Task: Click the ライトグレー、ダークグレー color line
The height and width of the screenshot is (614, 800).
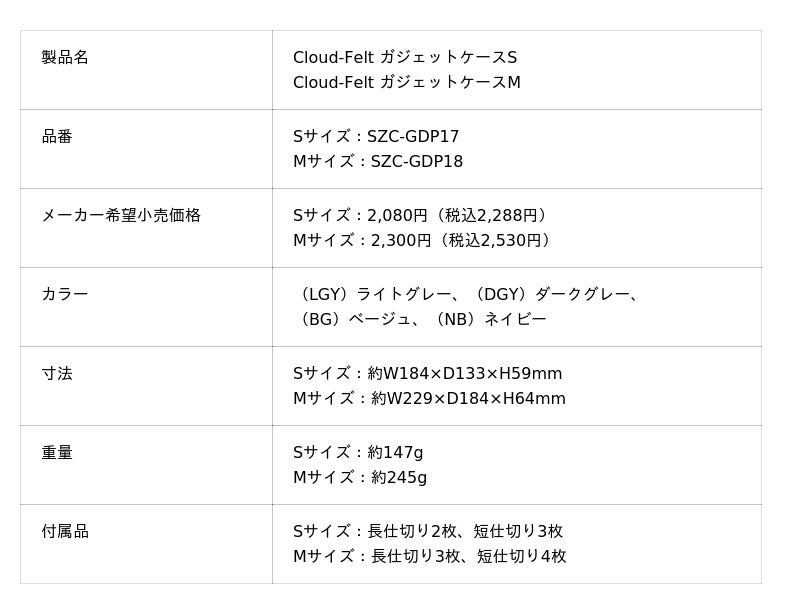Action: 468,294
